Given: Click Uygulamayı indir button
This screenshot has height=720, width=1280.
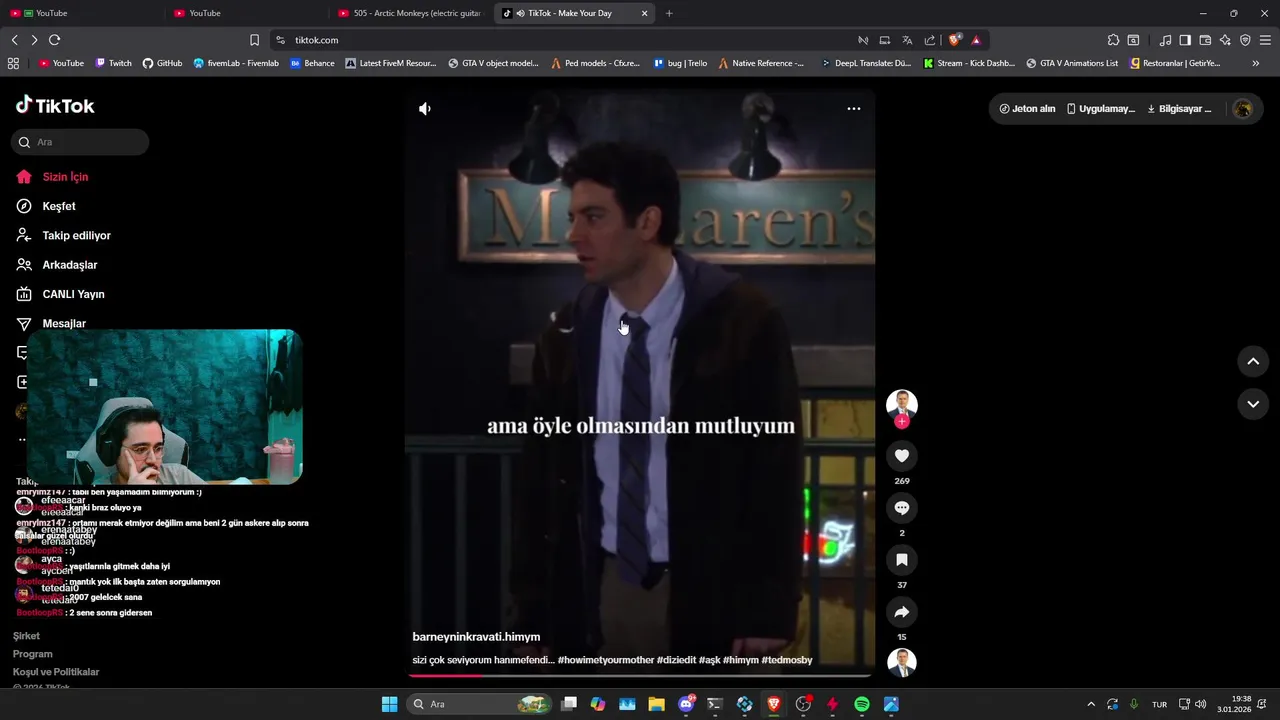Looking at the screenshot, I should [1100, 109].
